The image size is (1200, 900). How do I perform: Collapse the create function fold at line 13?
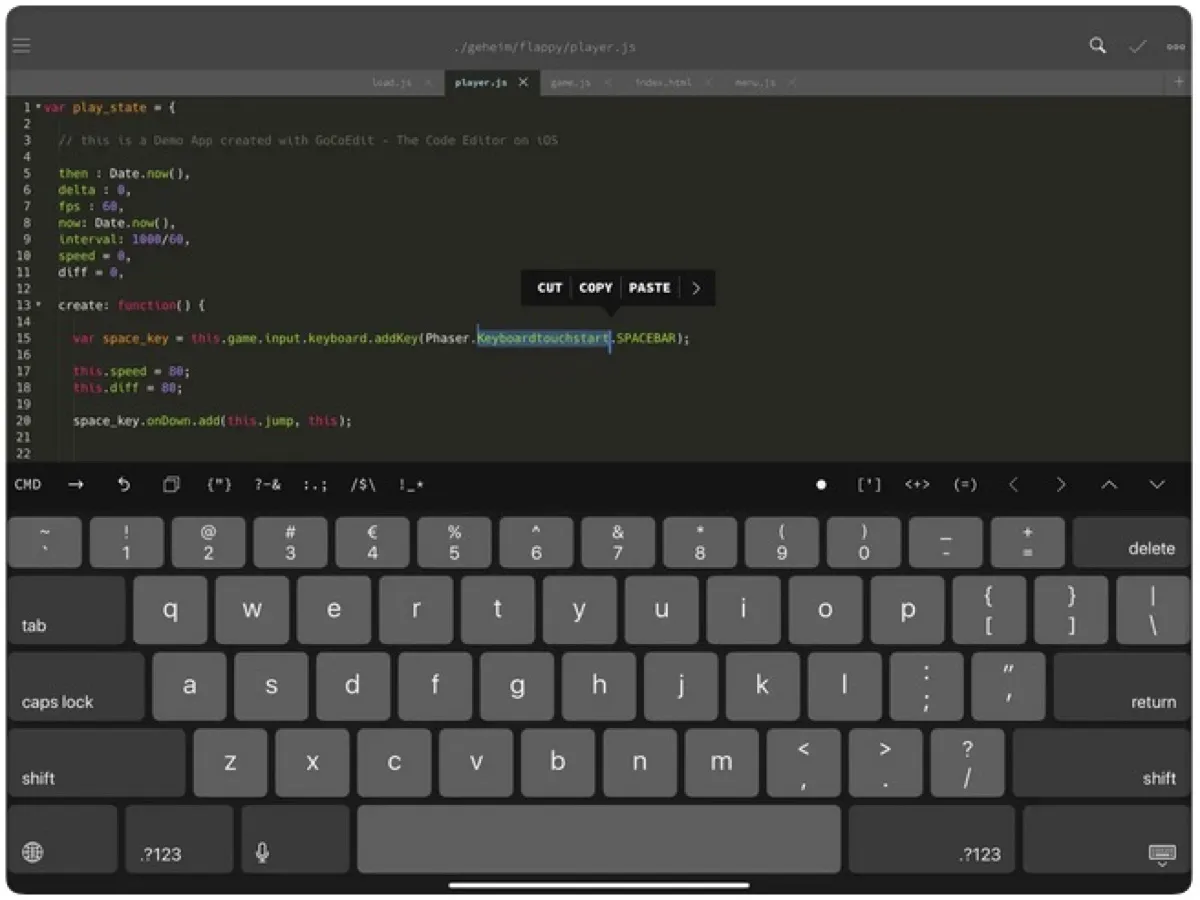[x=38, y=305]
